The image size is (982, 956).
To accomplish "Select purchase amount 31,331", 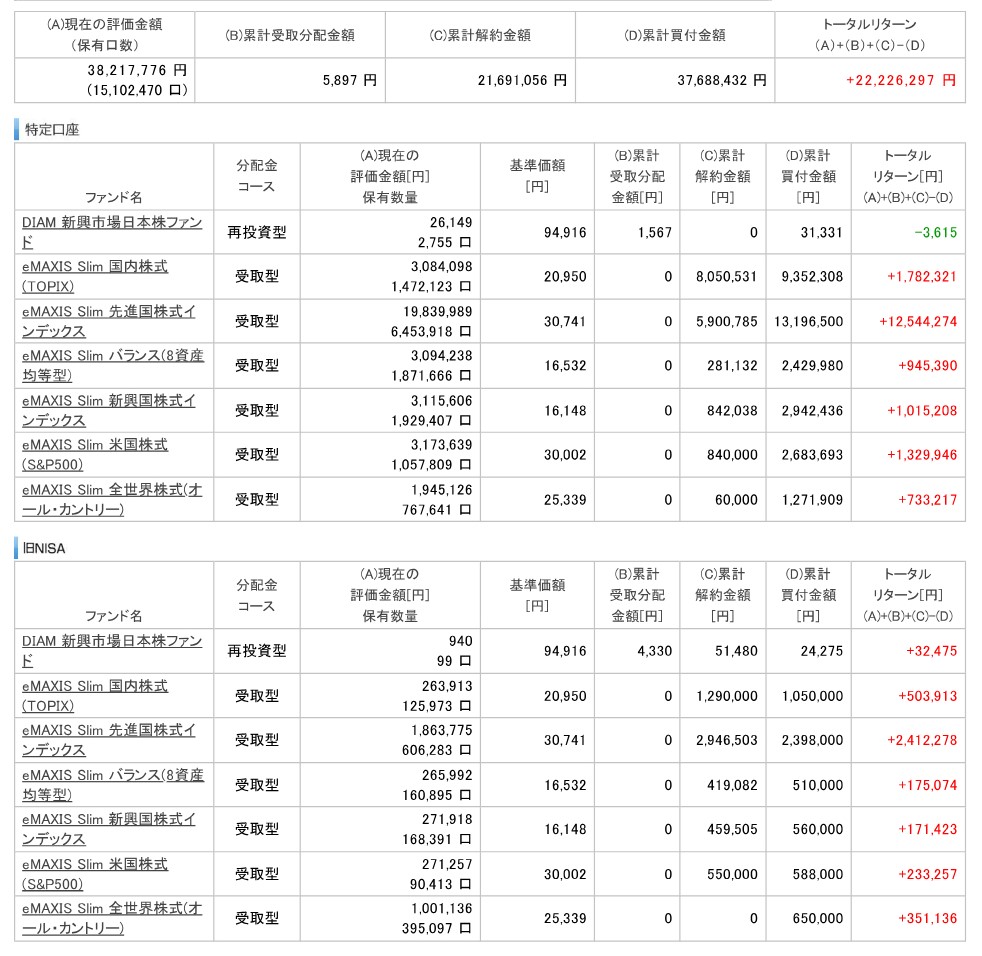I will click(821, 232).
